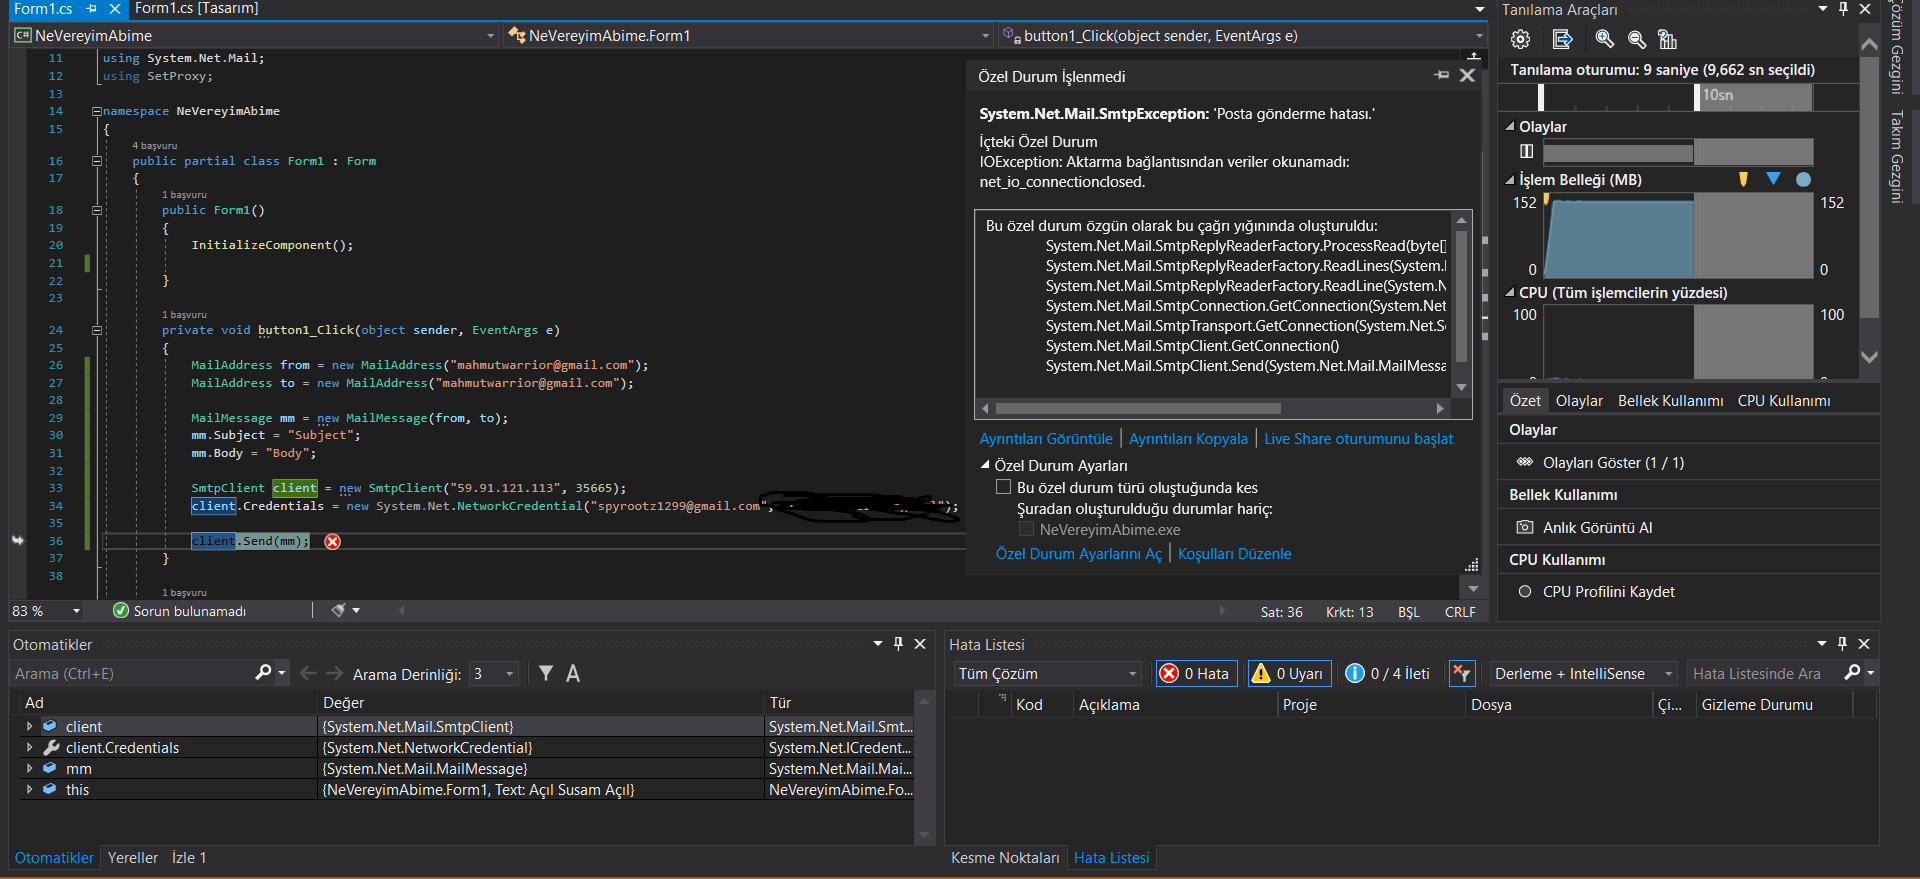The image size is (1920, 879).
Task: Open the Olaylar tab in Diagnostic Tools
Action: 1579,400
